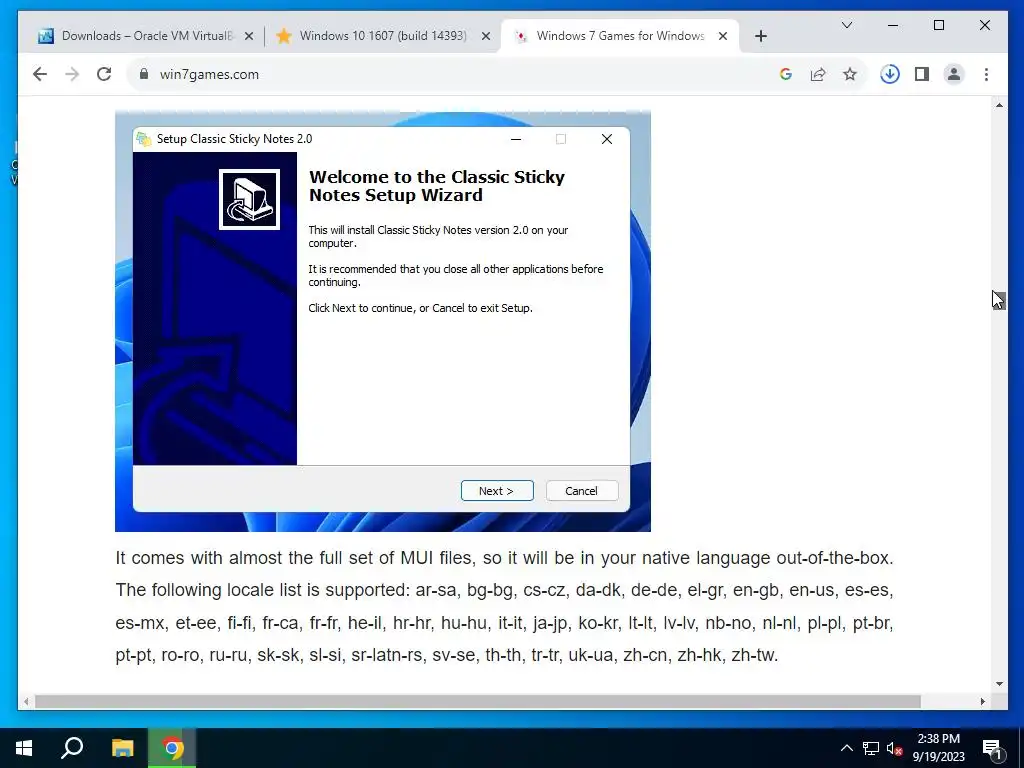Image resolution: width=1024 pixels, height=768 pixels.
Task: Minimize the Chrome window
Action: tap(893, 25)
